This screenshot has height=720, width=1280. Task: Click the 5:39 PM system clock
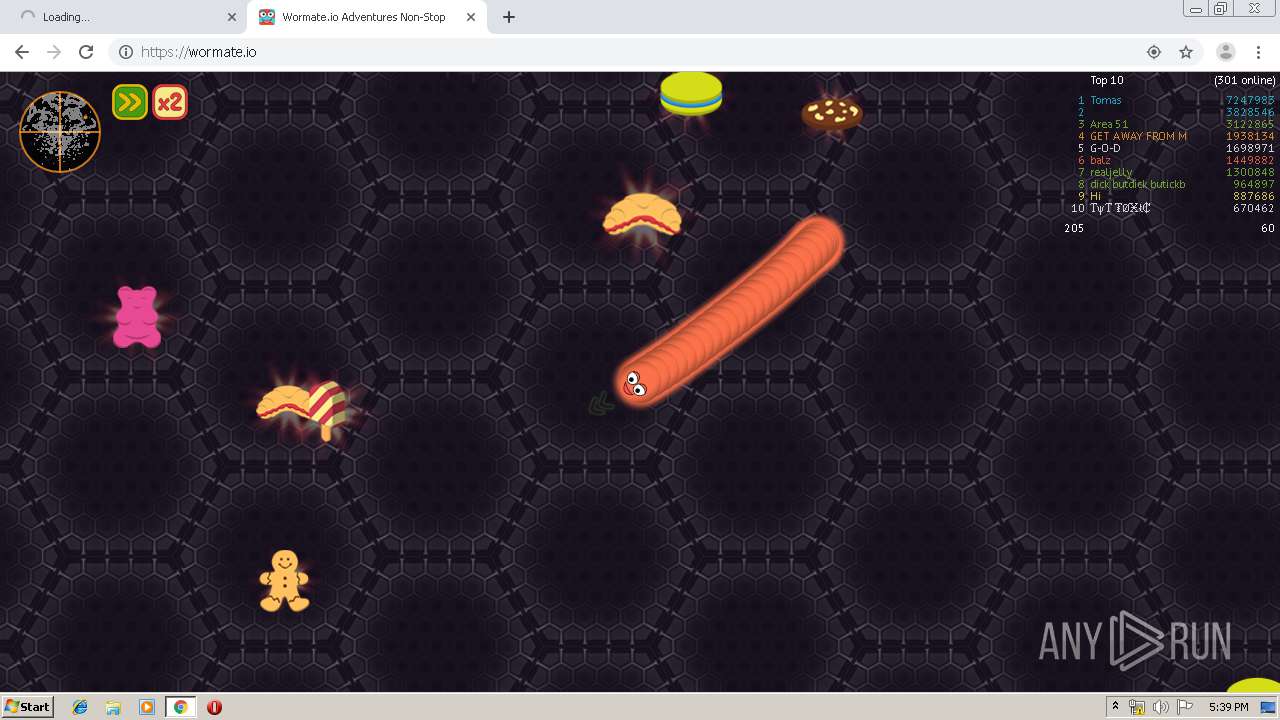click(1228, 707)
